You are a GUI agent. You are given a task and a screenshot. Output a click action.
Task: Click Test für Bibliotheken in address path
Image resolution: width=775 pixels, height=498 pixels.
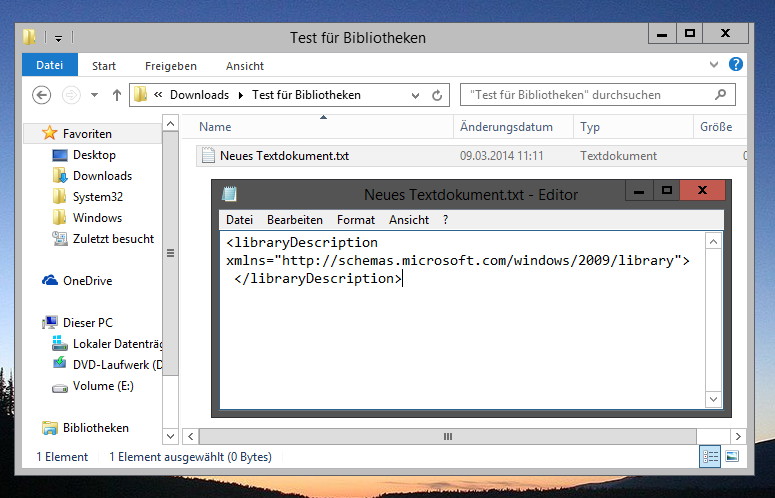point(306,95)
